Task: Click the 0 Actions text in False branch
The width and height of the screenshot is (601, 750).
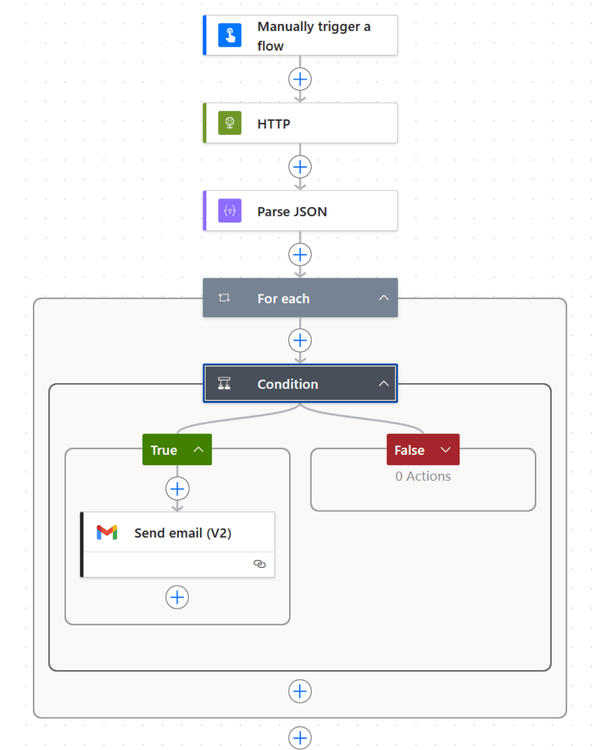Action: click(423, 476)
